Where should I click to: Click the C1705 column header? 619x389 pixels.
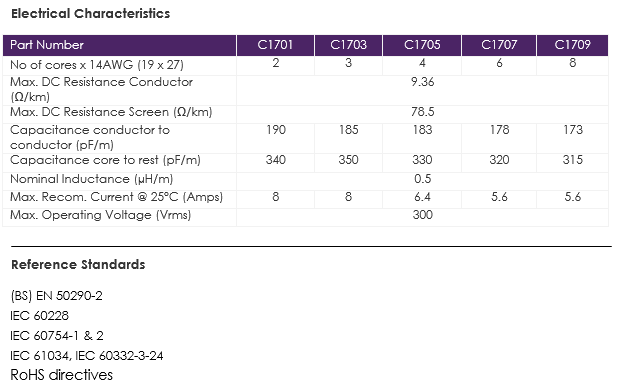click(422, 45)
